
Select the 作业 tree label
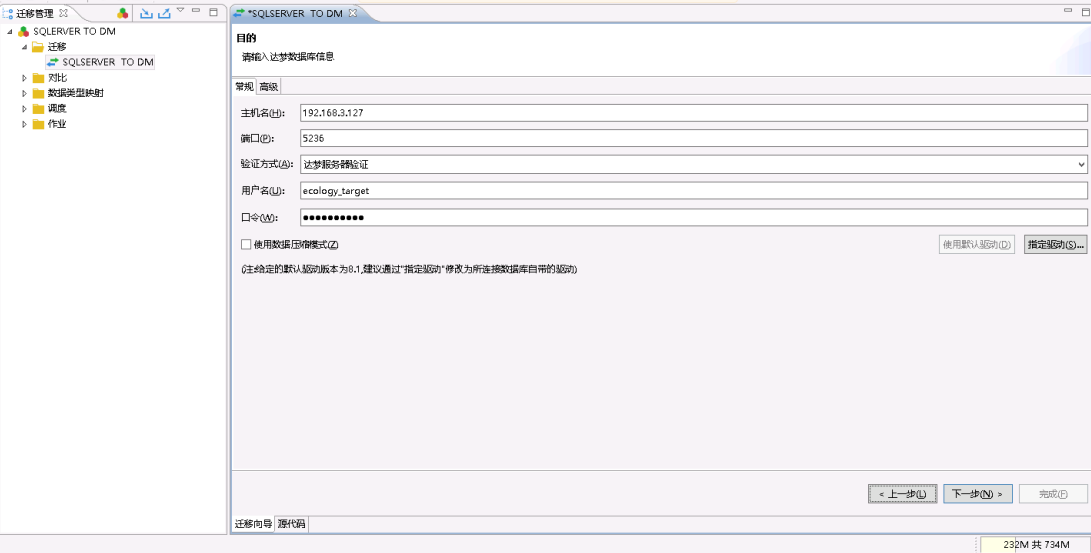click(x=57, y=124)
